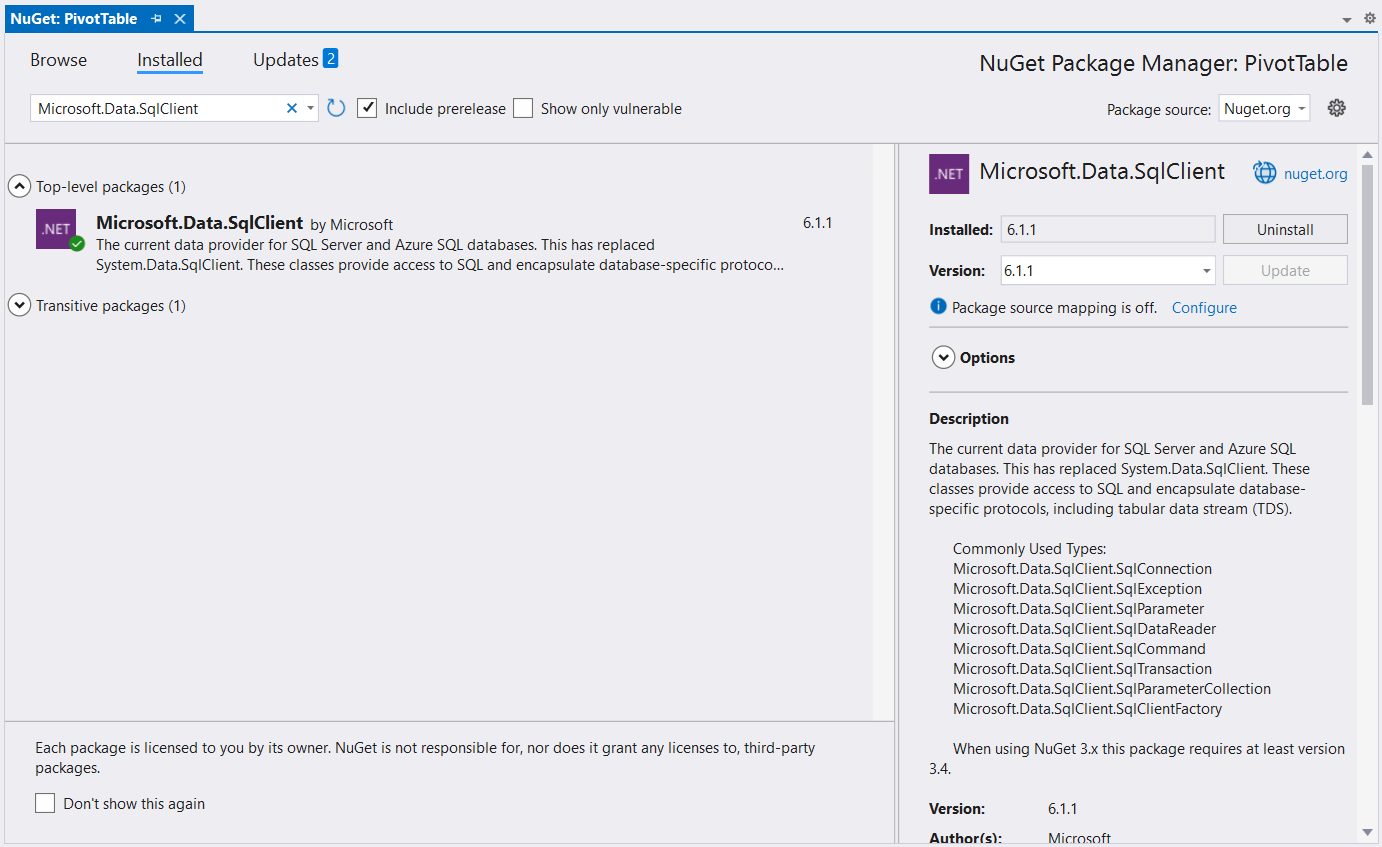Switch to the Installed tab
Image resolution: width=1382 pixels, height=847 pixels.
(x=170, y=60)
